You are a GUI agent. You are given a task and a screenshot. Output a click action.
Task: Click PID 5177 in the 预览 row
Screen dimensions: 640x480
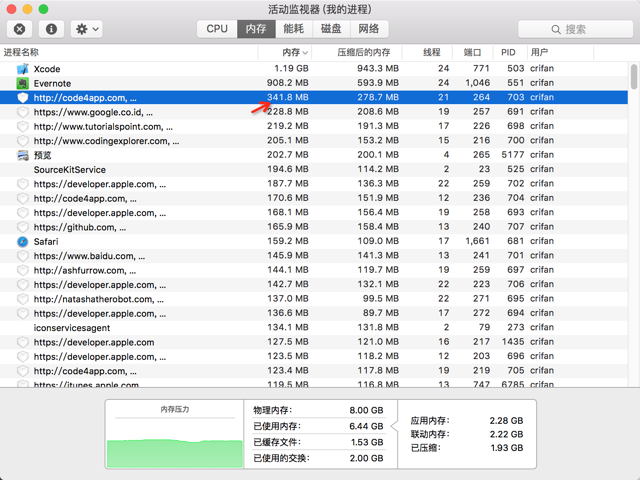(513, 155)
